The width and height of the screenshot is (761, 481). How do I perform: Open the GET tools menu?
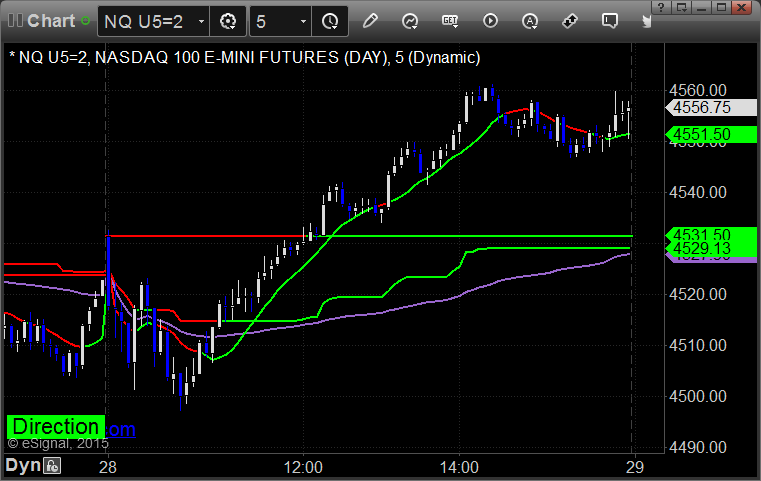click(450, 21)
